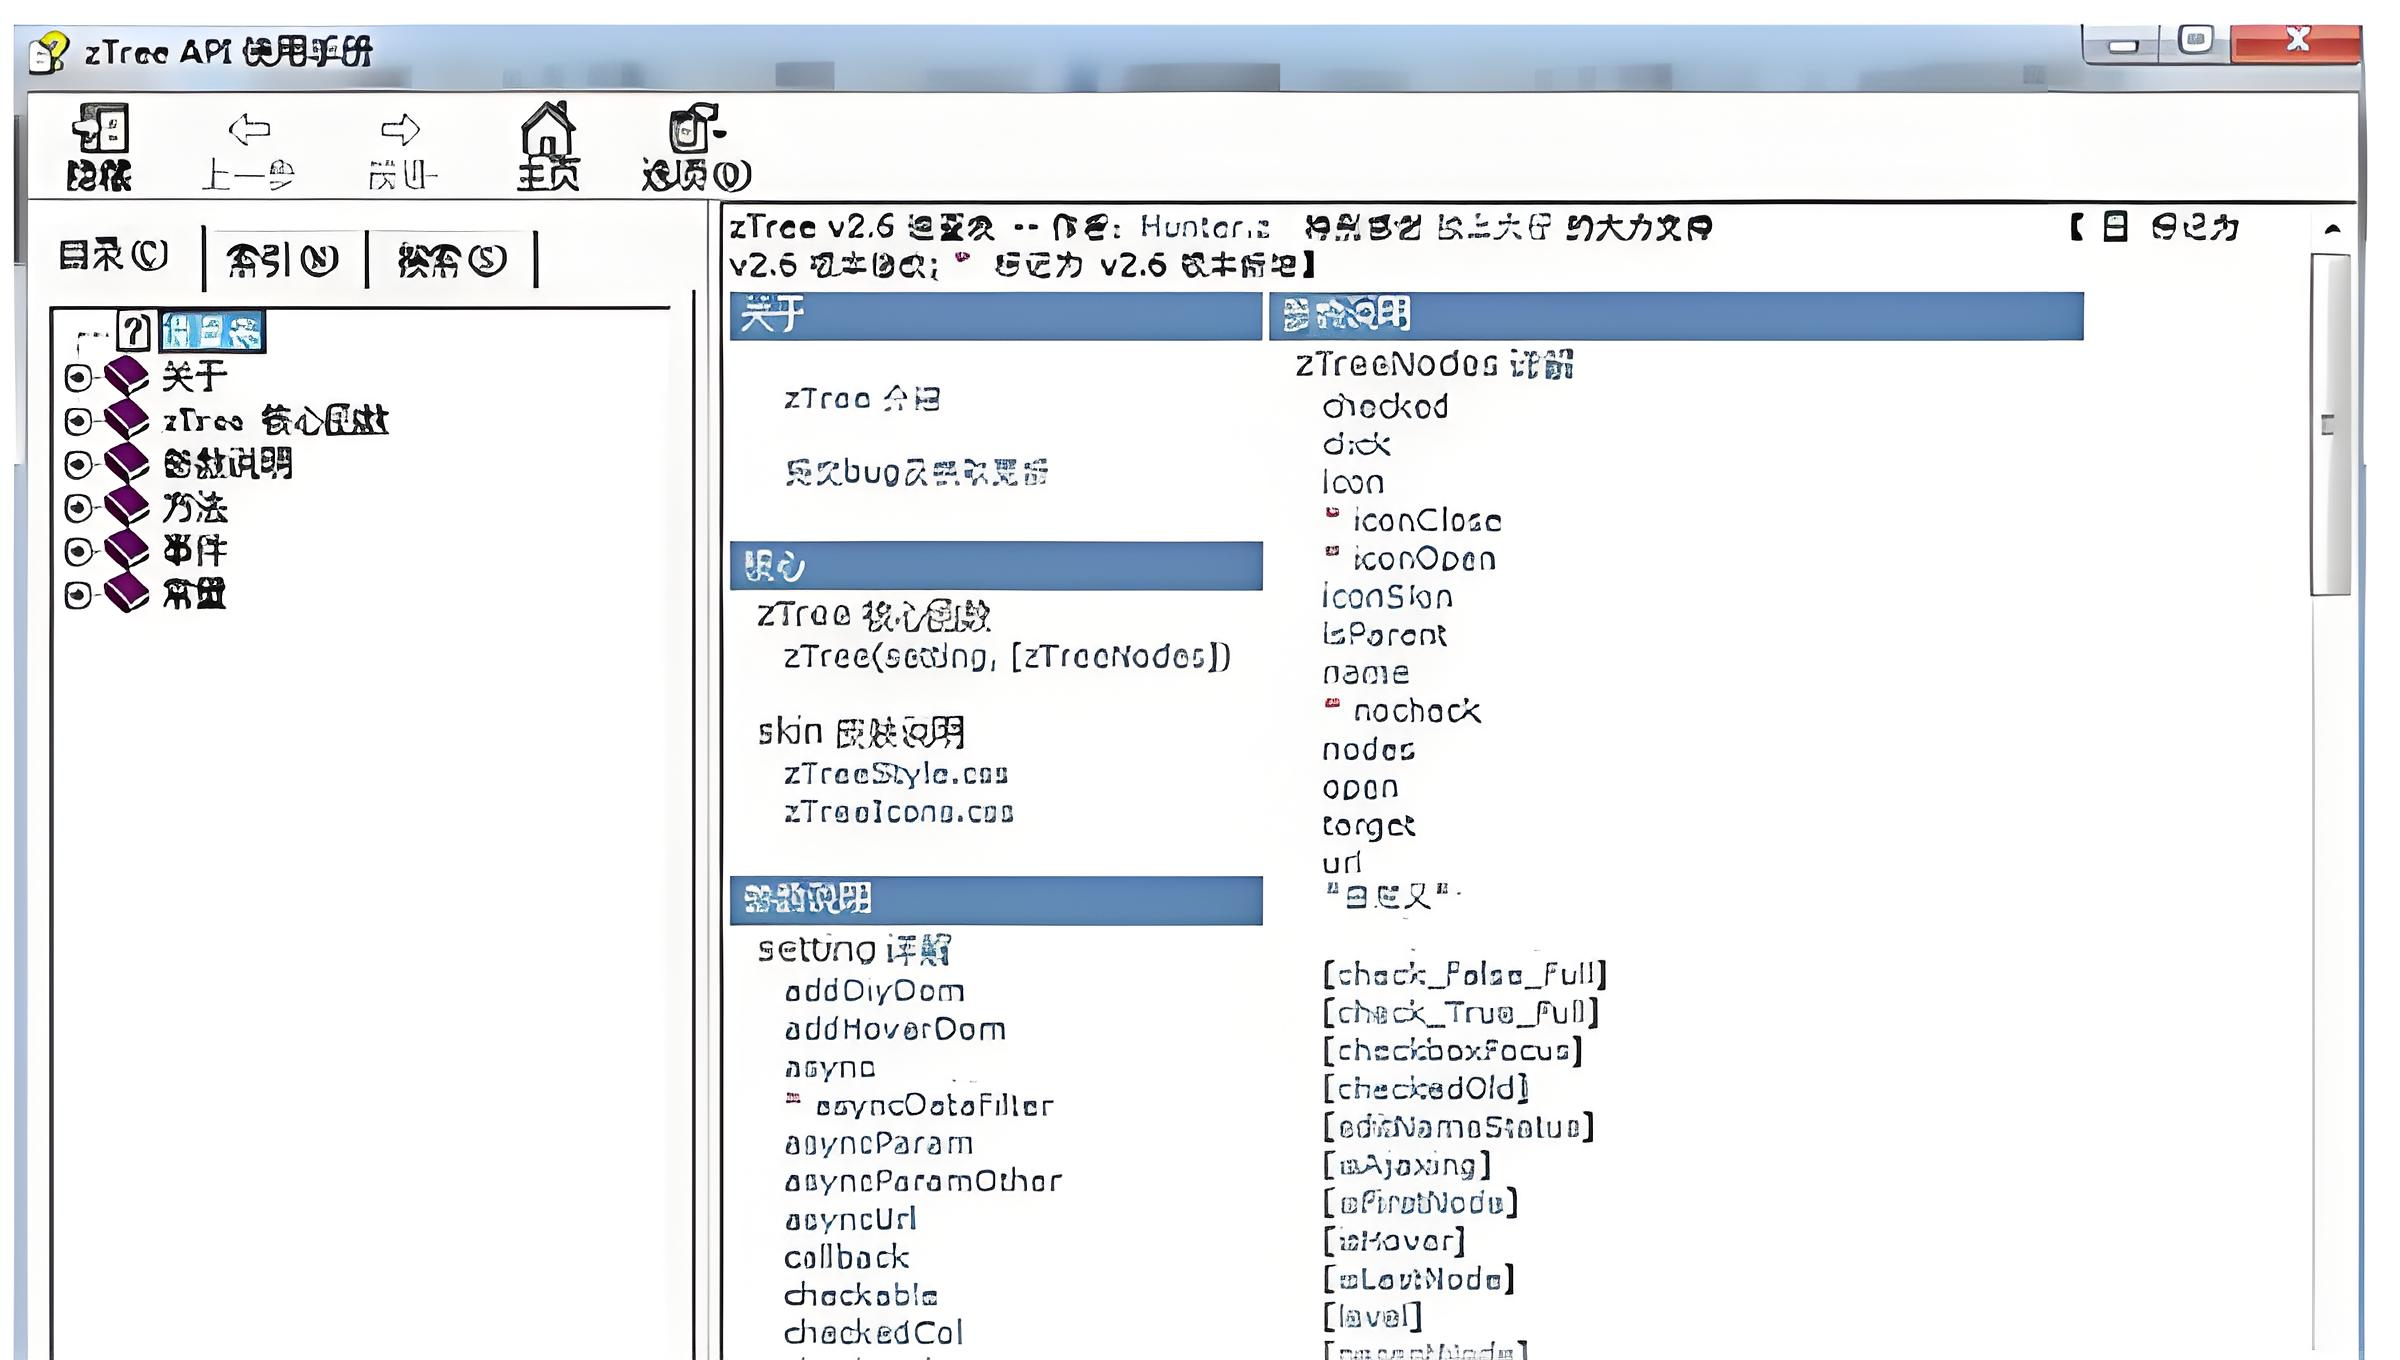The width and height of the screenshot is (2400, 1360).
Task: Open the asyncUrl link
Action: click(x=851, y=1219)
